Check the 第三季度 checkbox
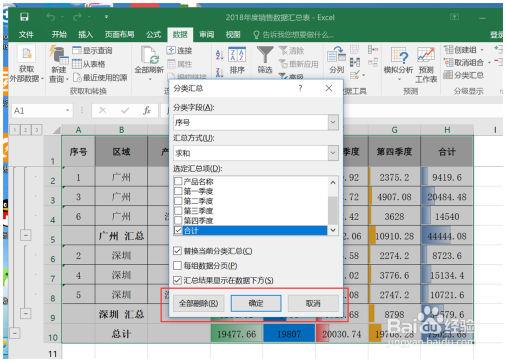This screenshot has height=362, width=506. click(x=178, y=211)
